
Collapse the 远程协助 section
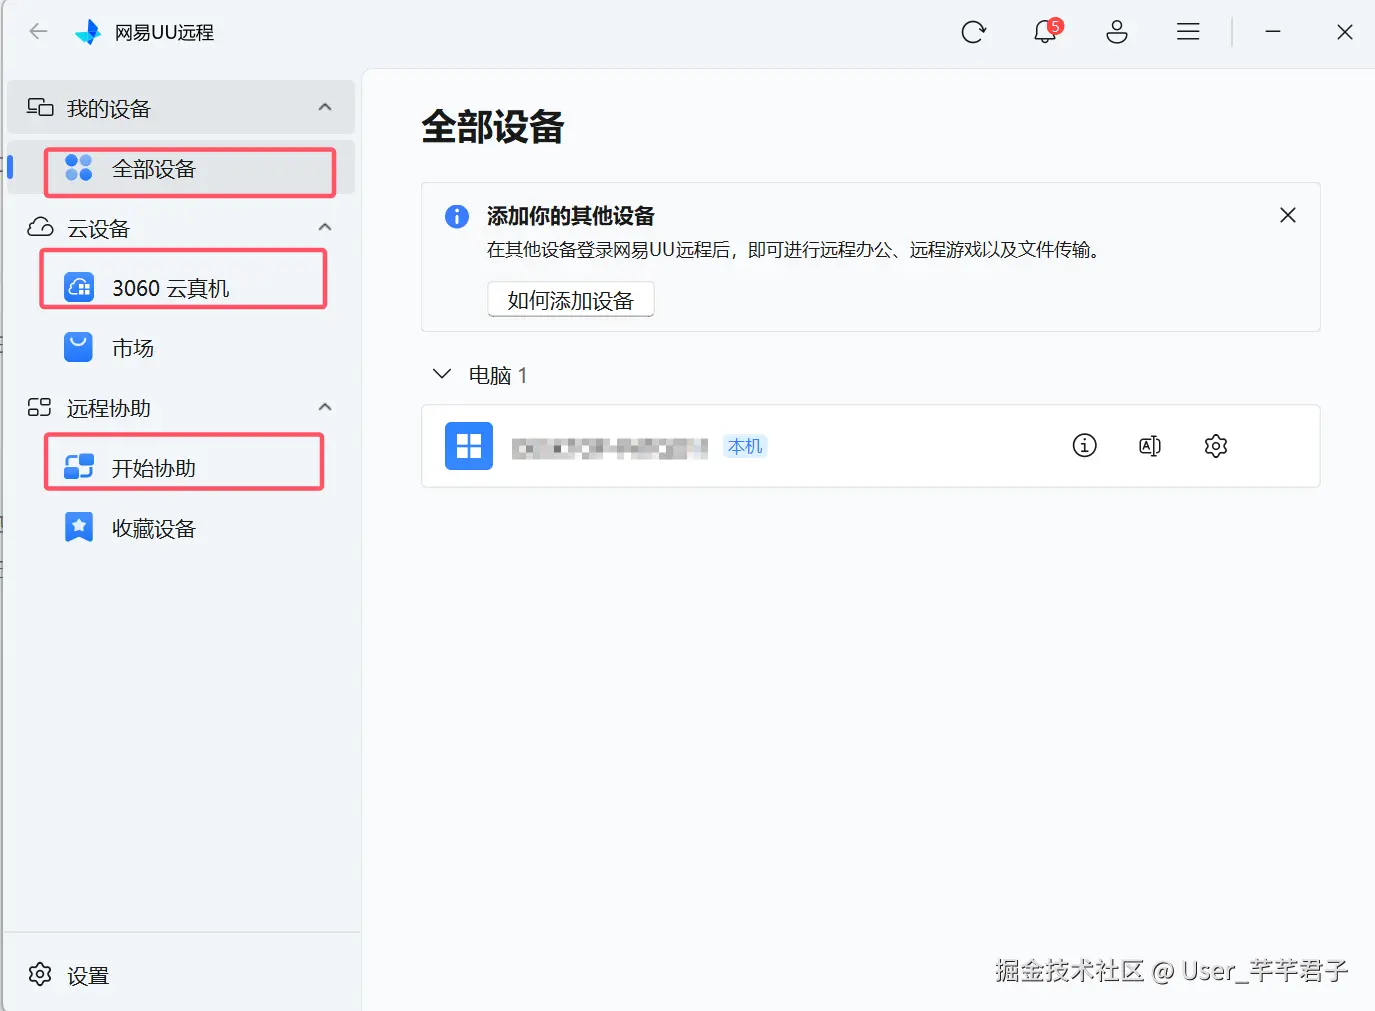coord(325,407)
